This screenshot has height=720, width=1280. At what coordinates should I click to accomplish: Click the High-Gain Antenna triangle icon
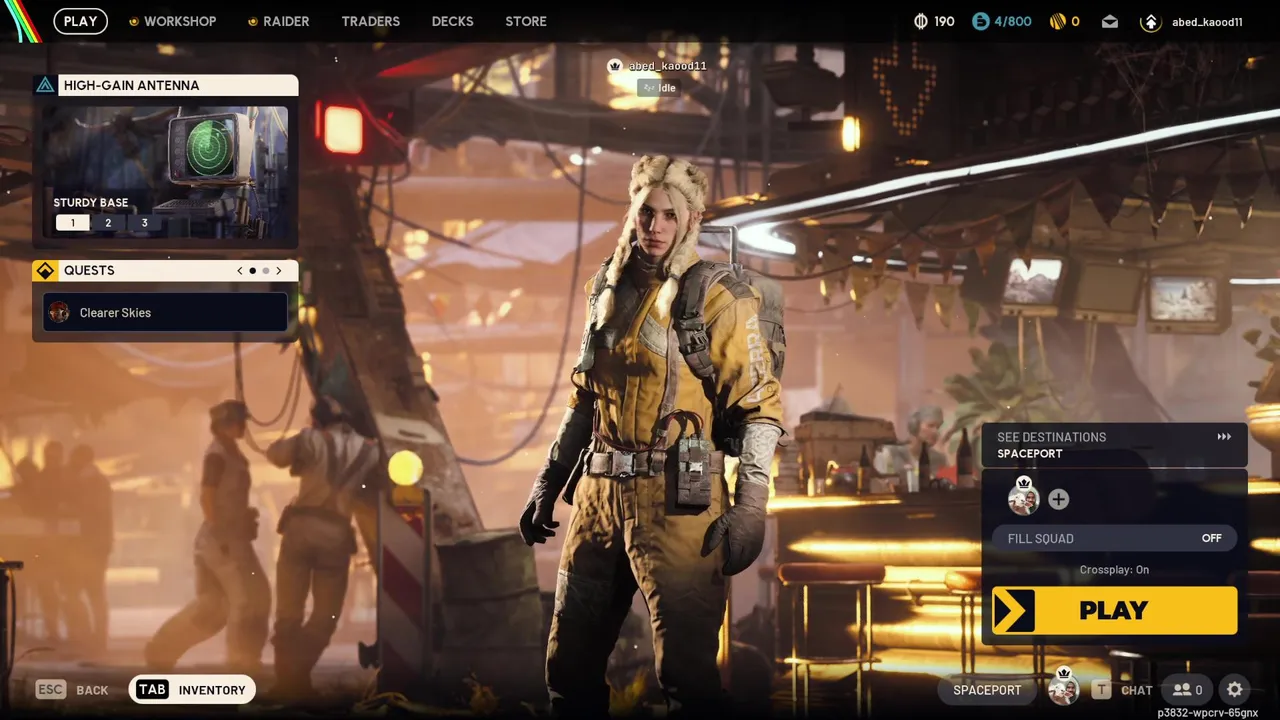click(45, 85)
